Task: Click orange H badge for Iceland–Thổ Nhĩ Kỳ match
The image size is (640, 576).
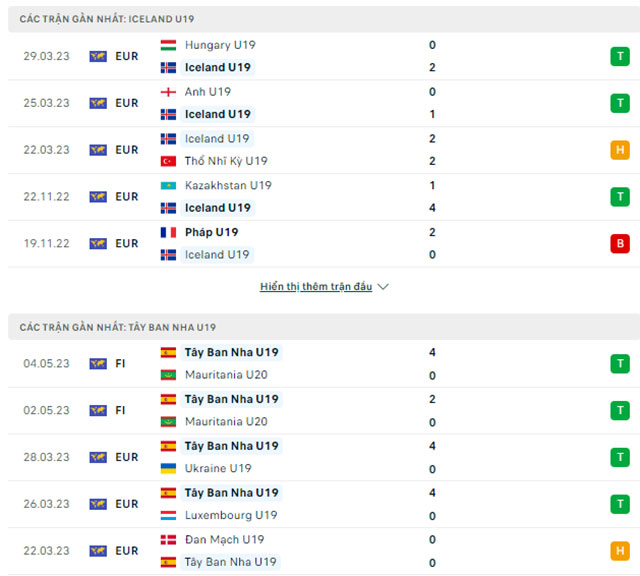Action: click(x=620, y=150)
